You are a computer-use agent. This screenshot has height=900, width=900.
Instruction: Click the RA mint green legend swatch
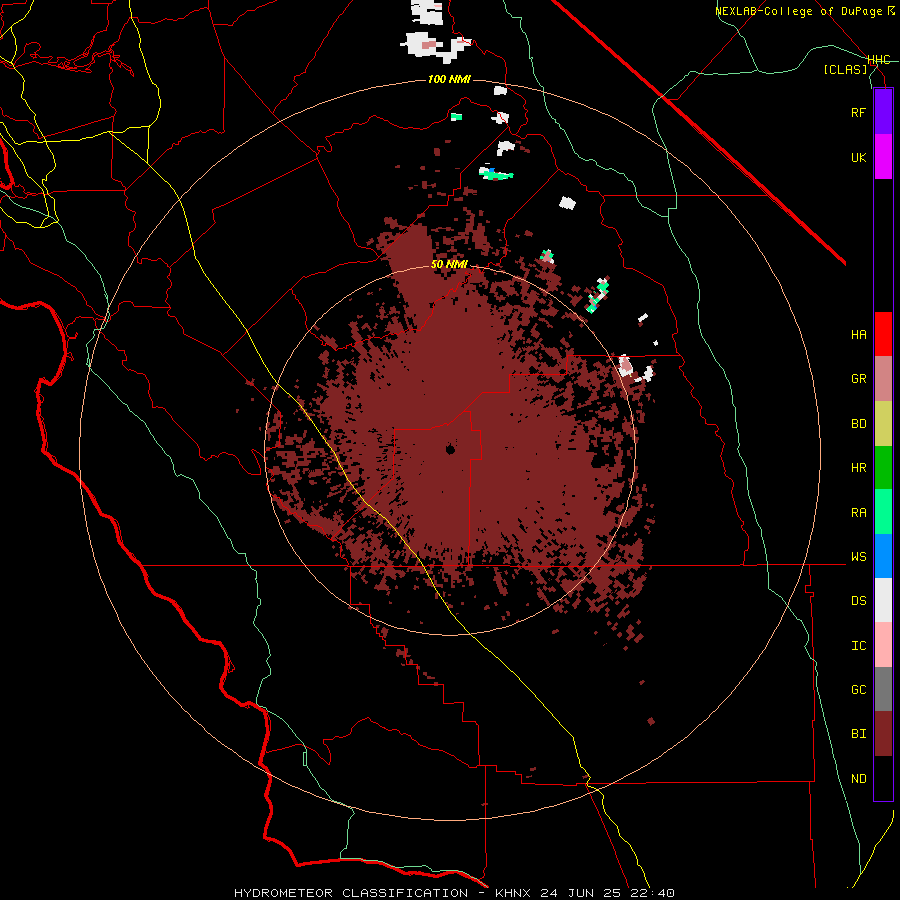tap(883, 512)
